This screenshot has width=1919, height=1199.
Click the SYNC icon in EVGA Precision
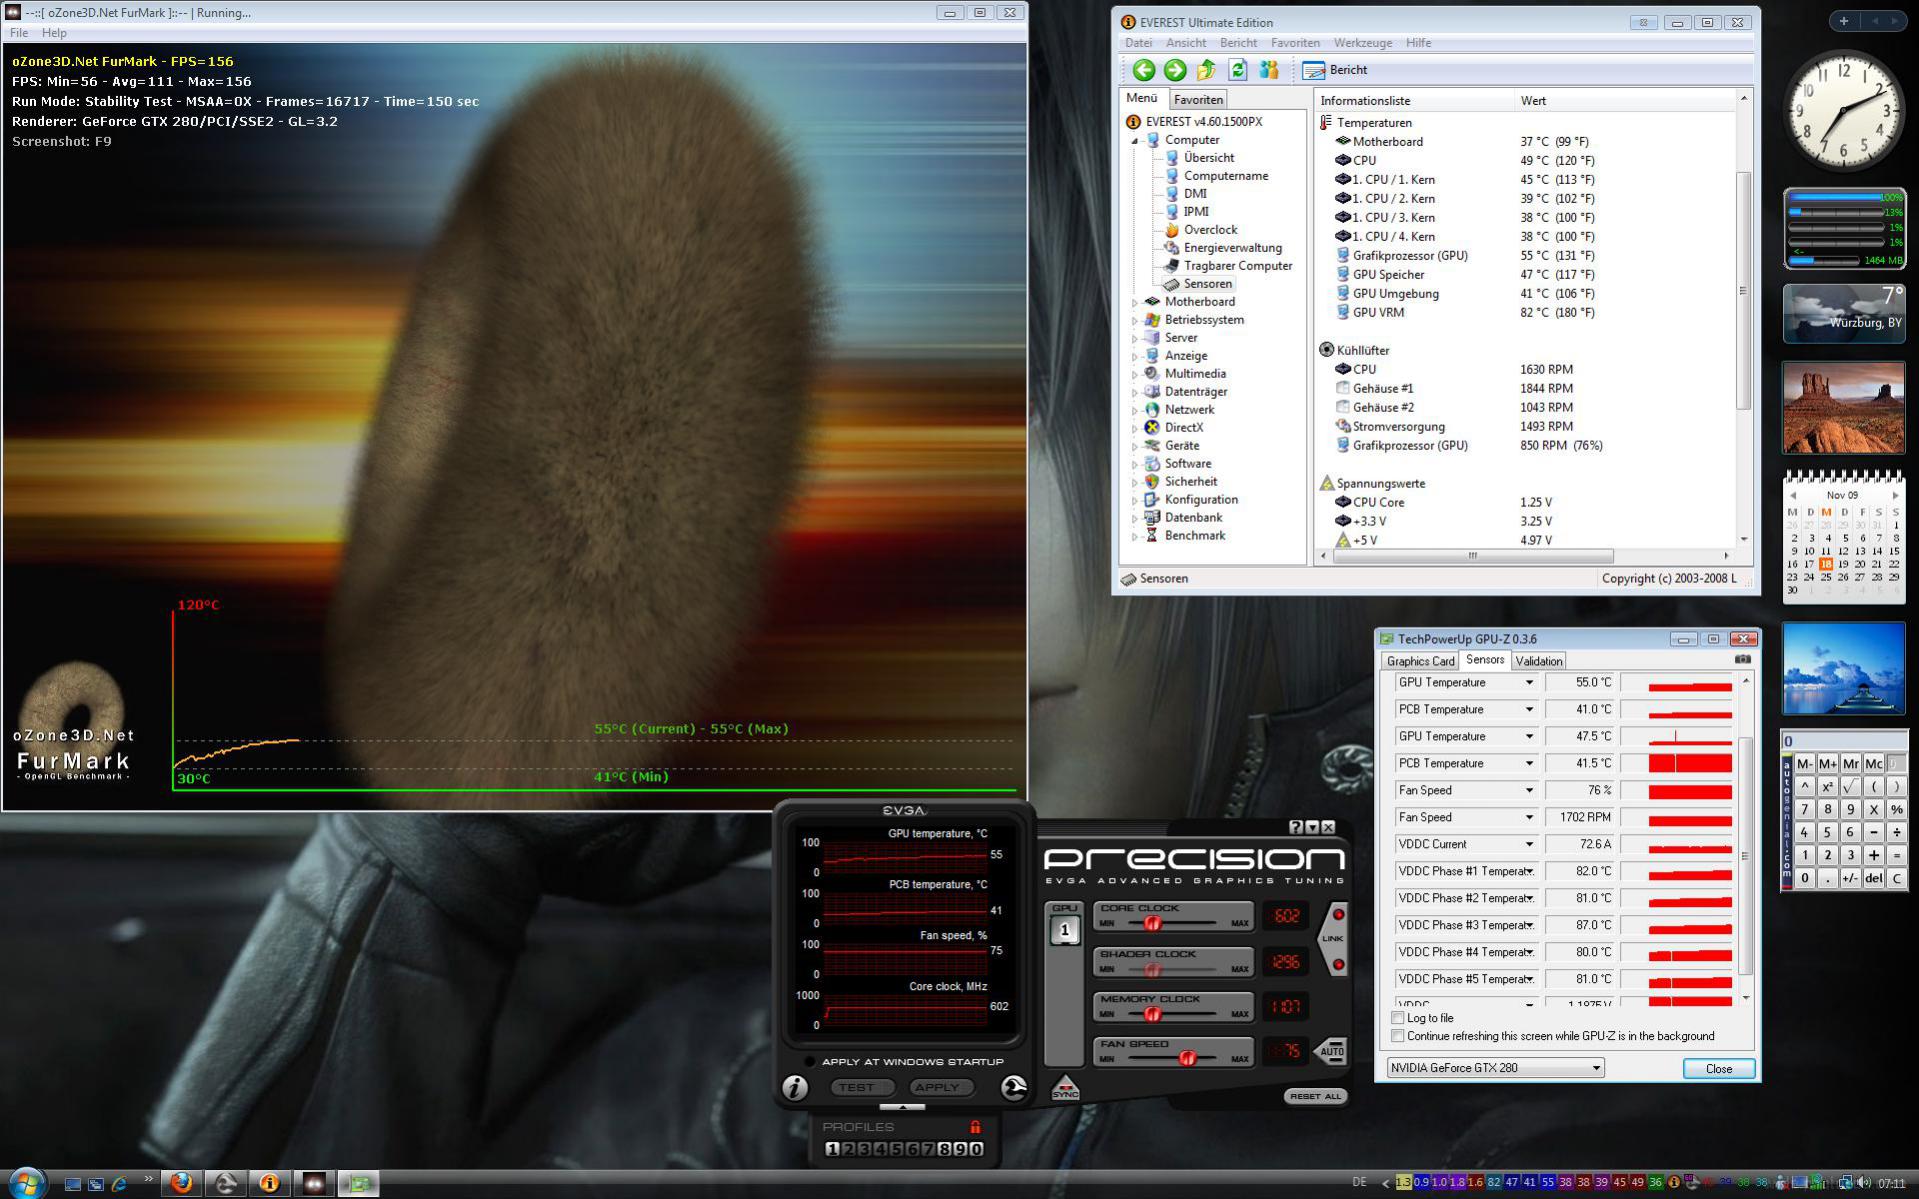pos(1065,1088)
